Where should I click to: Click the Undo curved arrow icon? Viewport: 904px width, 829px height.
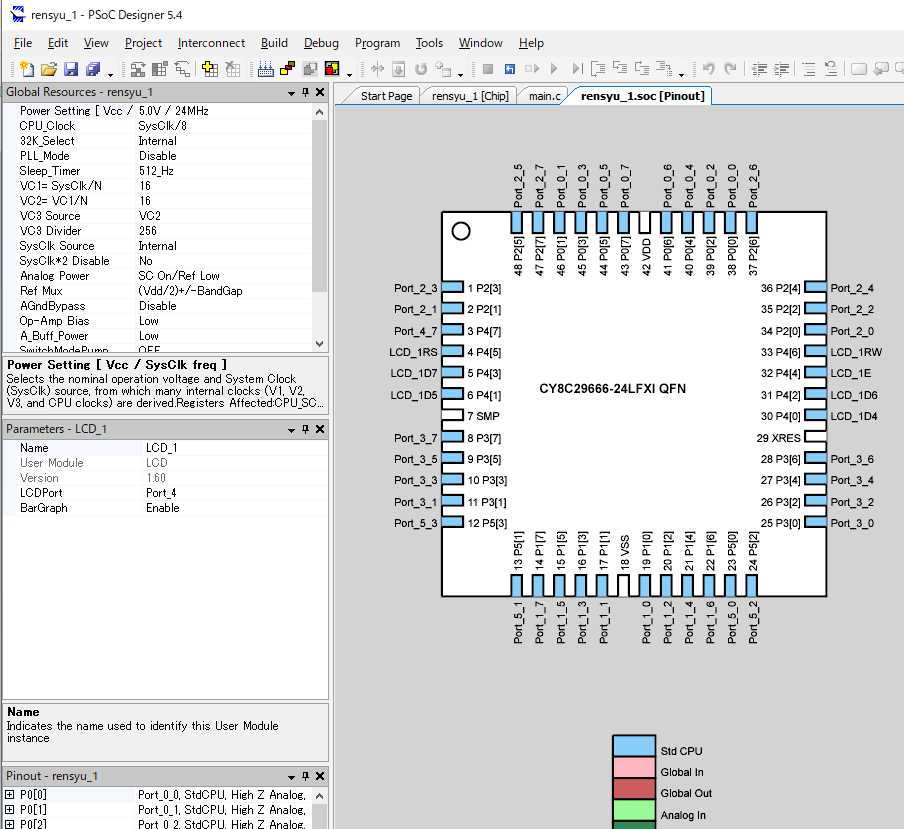pos(709,69)
